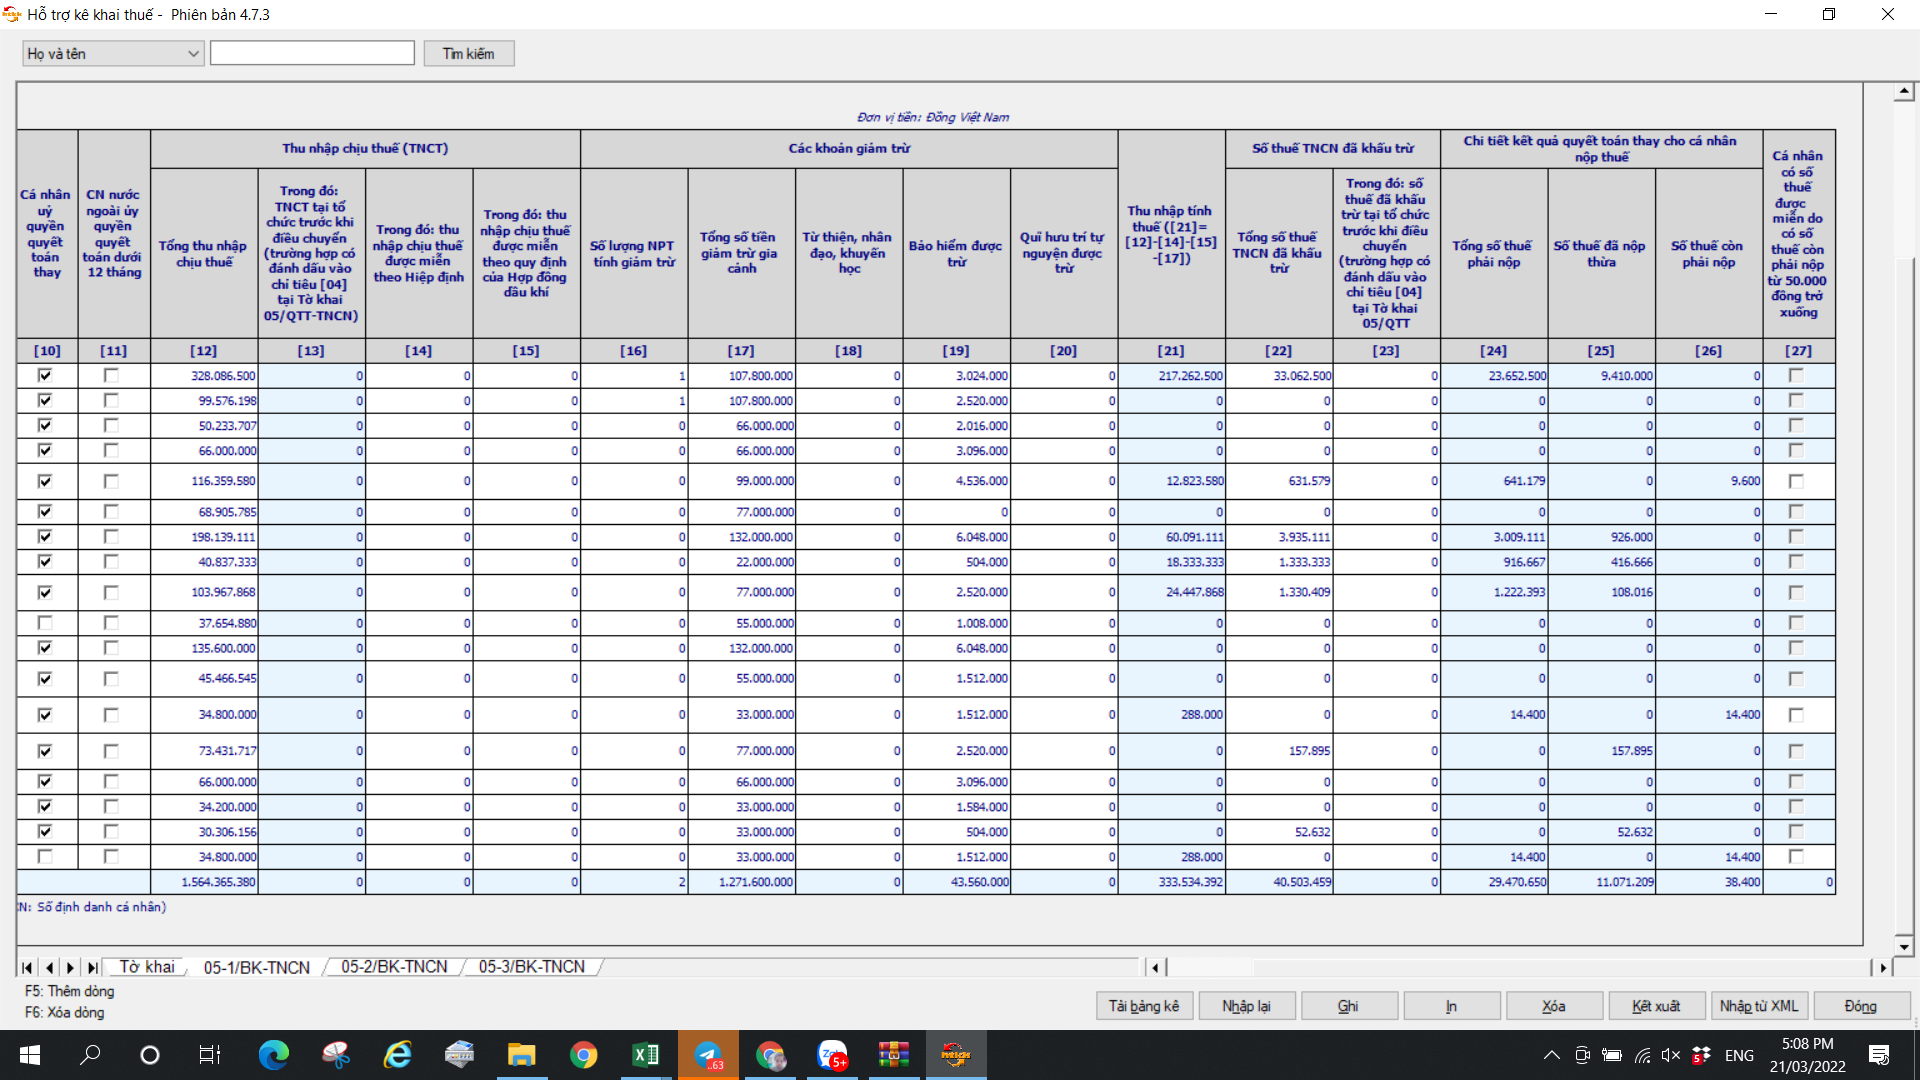Open Cortana circle icon

[x=150, y=1055]
